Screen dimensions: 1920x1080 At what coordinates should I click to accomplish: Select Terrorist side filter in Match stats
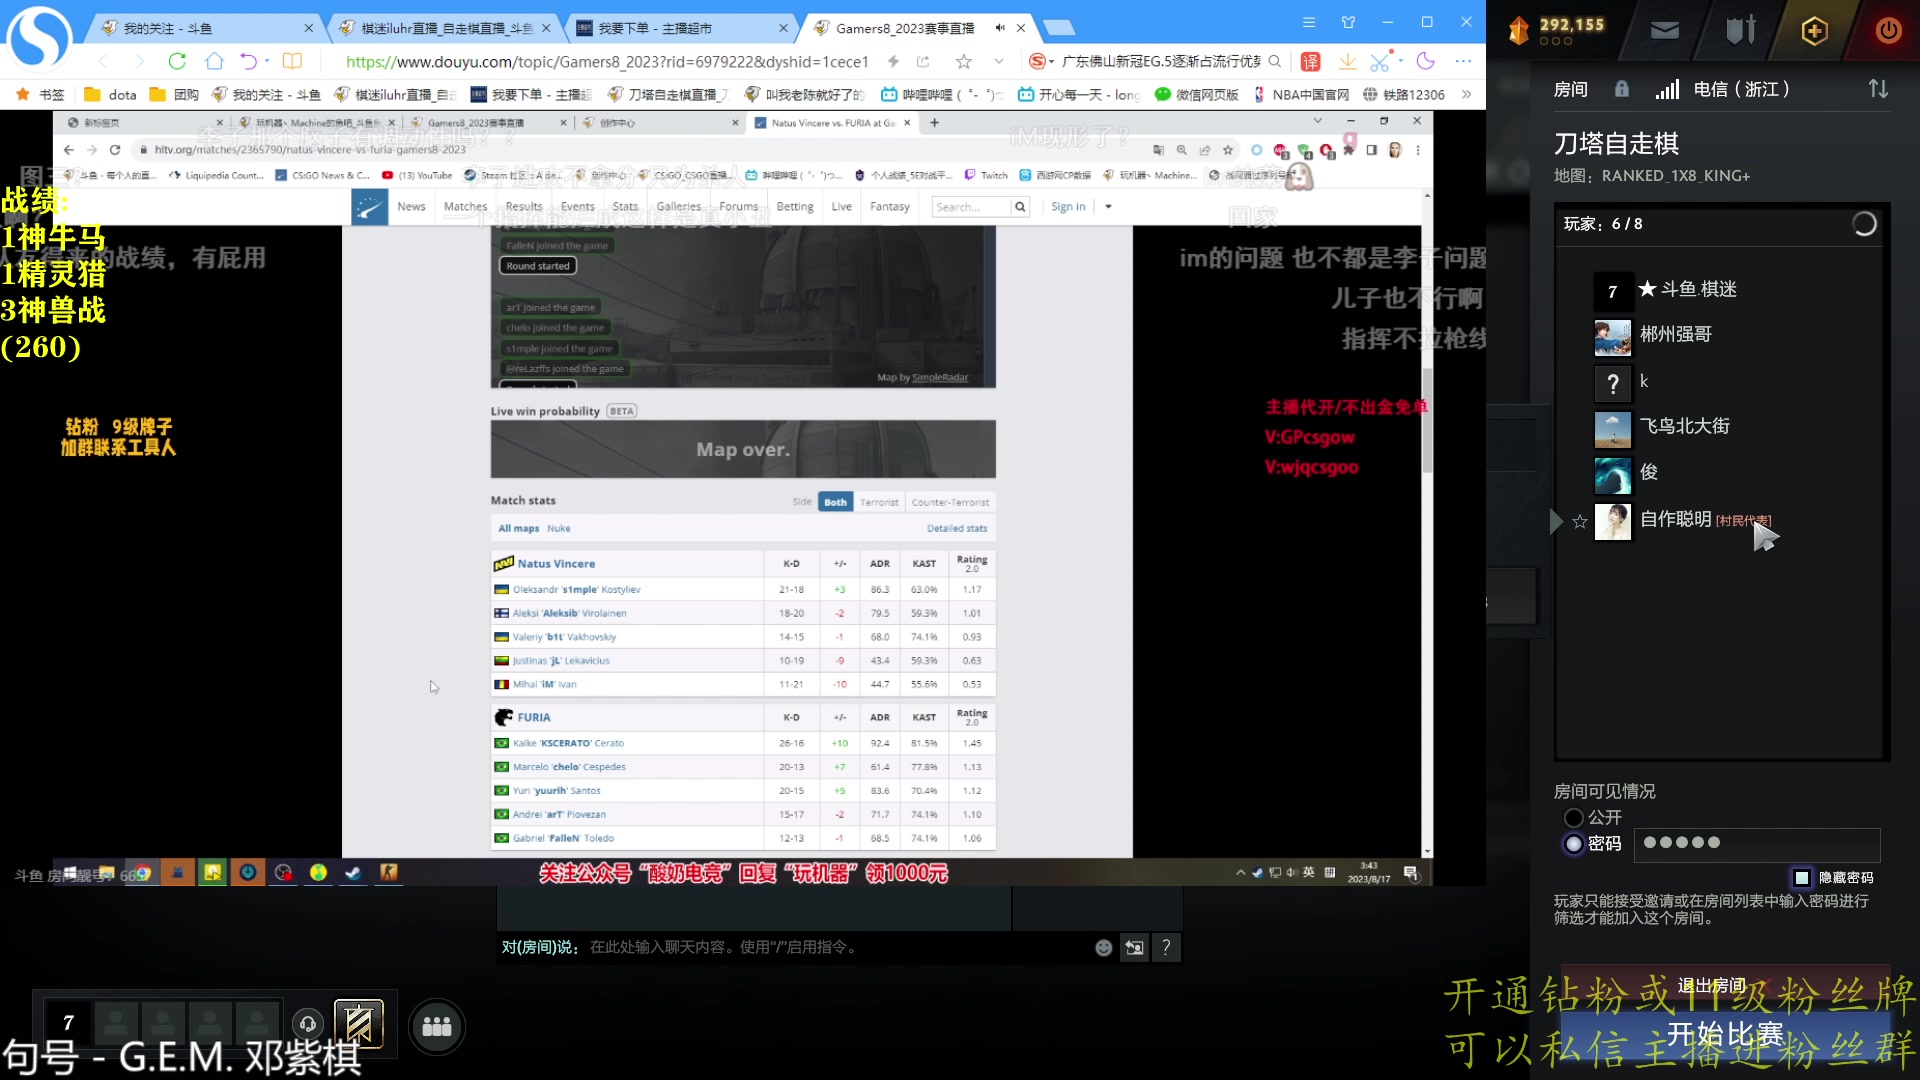879,502
